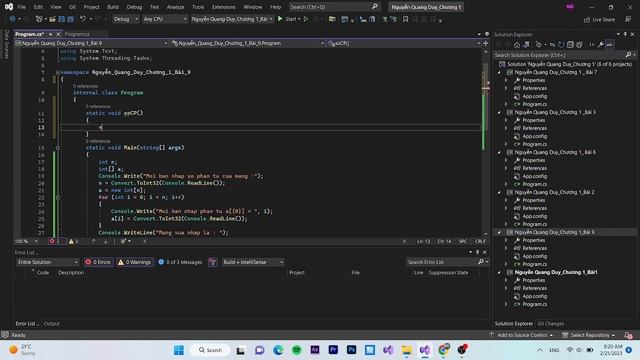Click Refresh icon in Solution Explorer toolbar
This screenshot has height=360, width=640.
pos(561,45)
